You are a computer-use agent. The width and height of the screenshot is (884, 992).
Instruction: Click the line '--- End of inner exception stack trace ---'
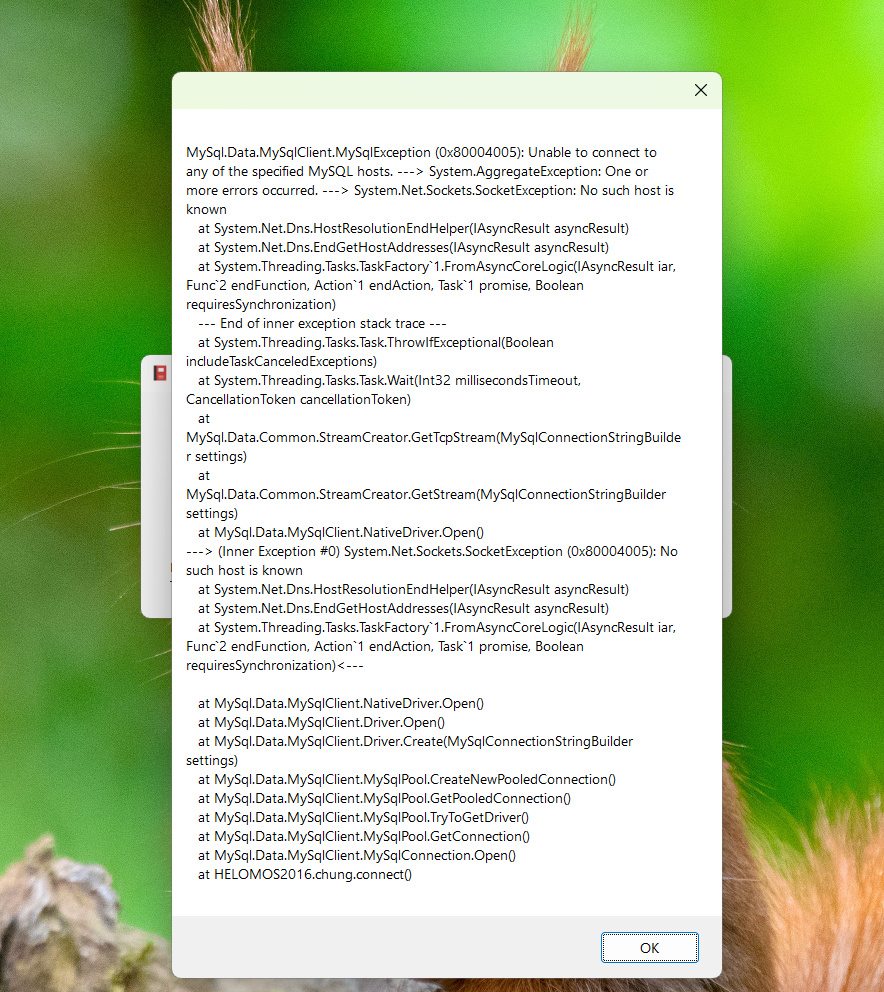pos(322,323)
